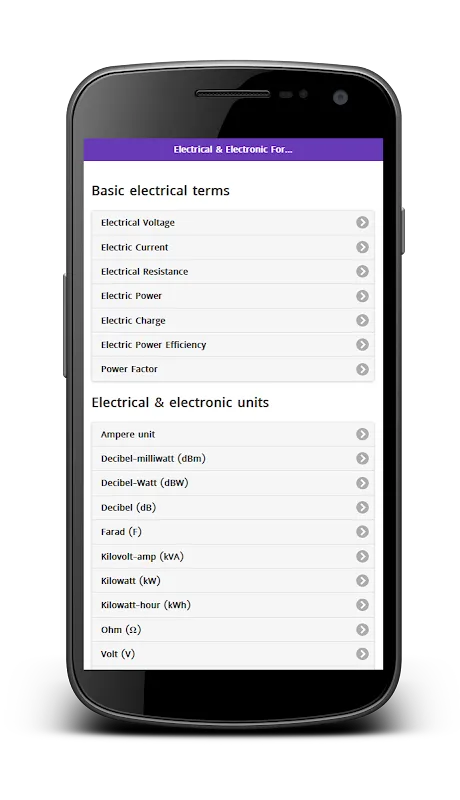Tap chevron icon for Electrical Resistance
The image size is (460, 800).
pos(362,271)
